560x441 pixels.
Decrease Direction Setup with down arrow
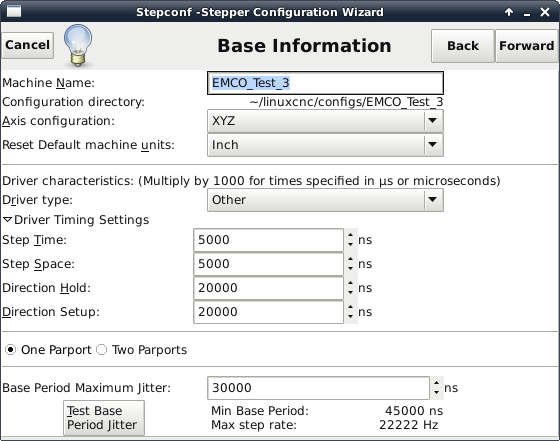(350, 316)
